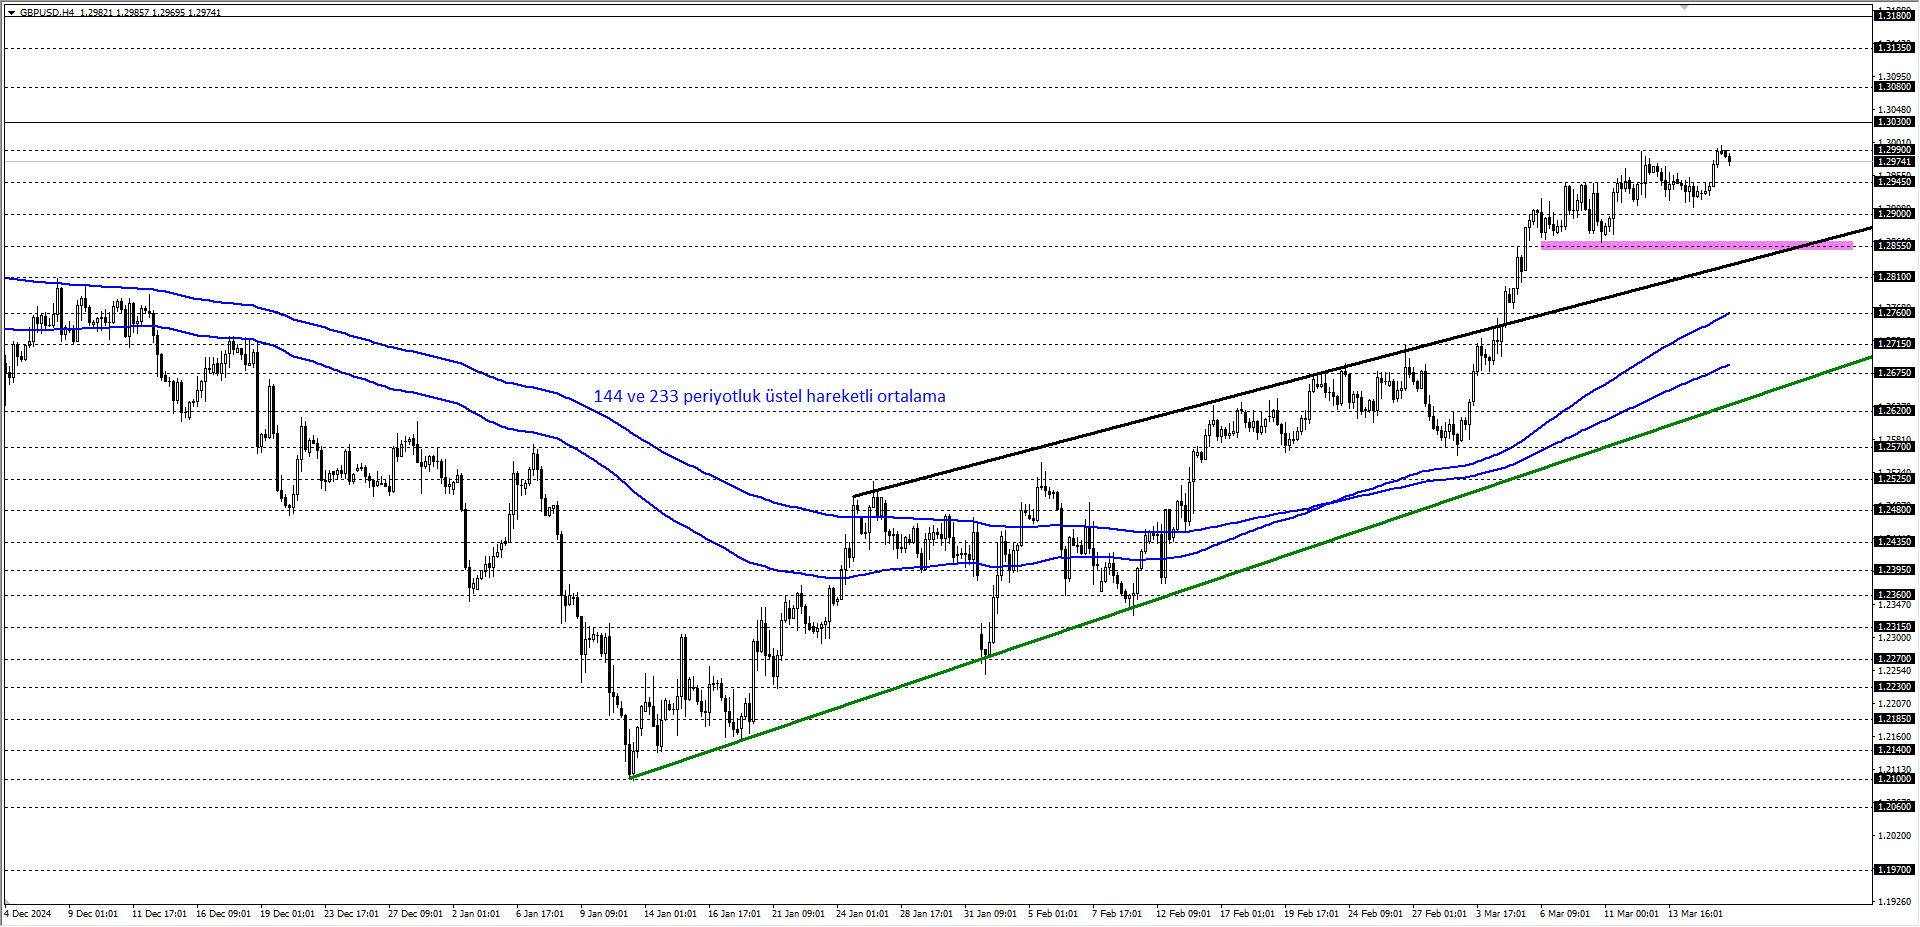Click the 1.26750 price level label
This screenshot has width=1920, height=927.
pos(1894,373)
